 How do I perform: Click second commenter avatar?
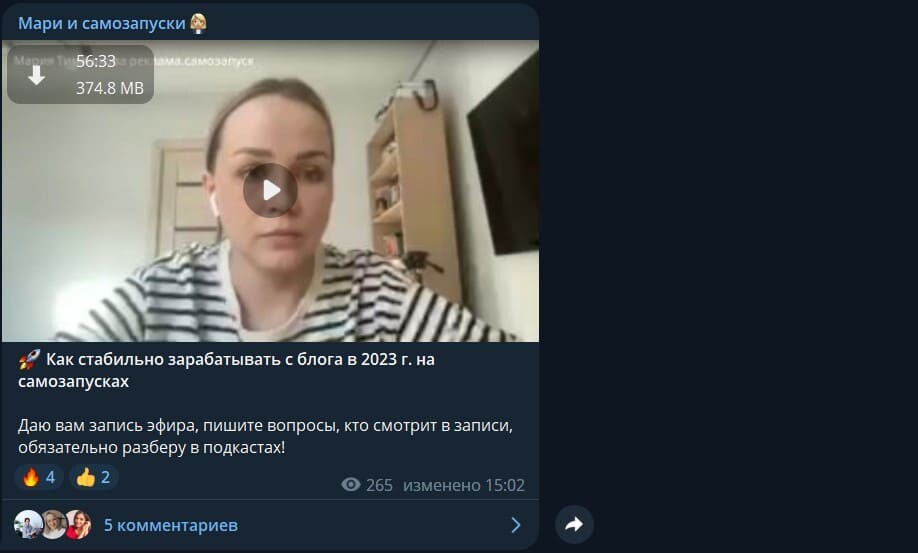53,524
